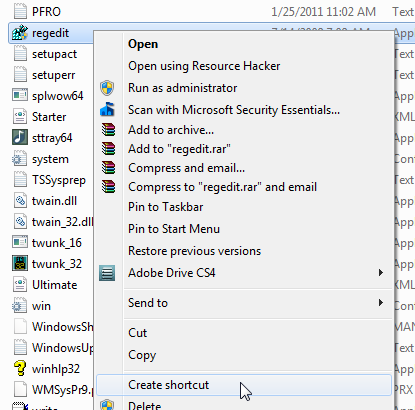Select Run as administrator
This screenshot has width=415, height=410.
click(183, 88)
